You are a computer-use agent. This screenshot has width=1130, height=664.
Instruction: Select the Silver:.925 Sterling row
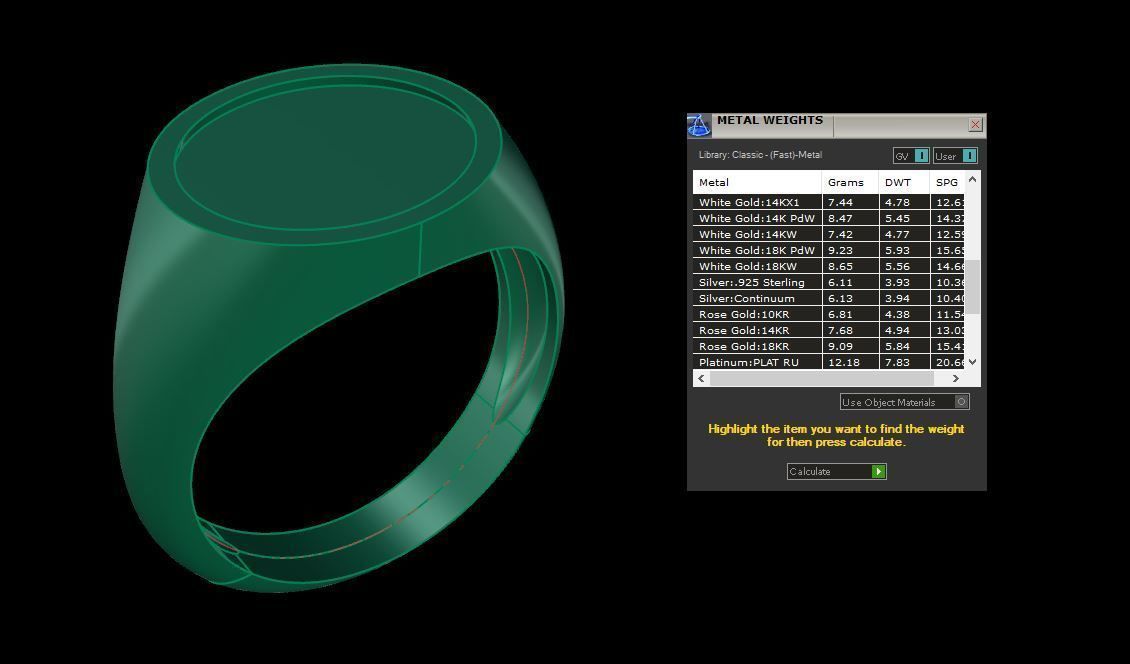point(829,282)
